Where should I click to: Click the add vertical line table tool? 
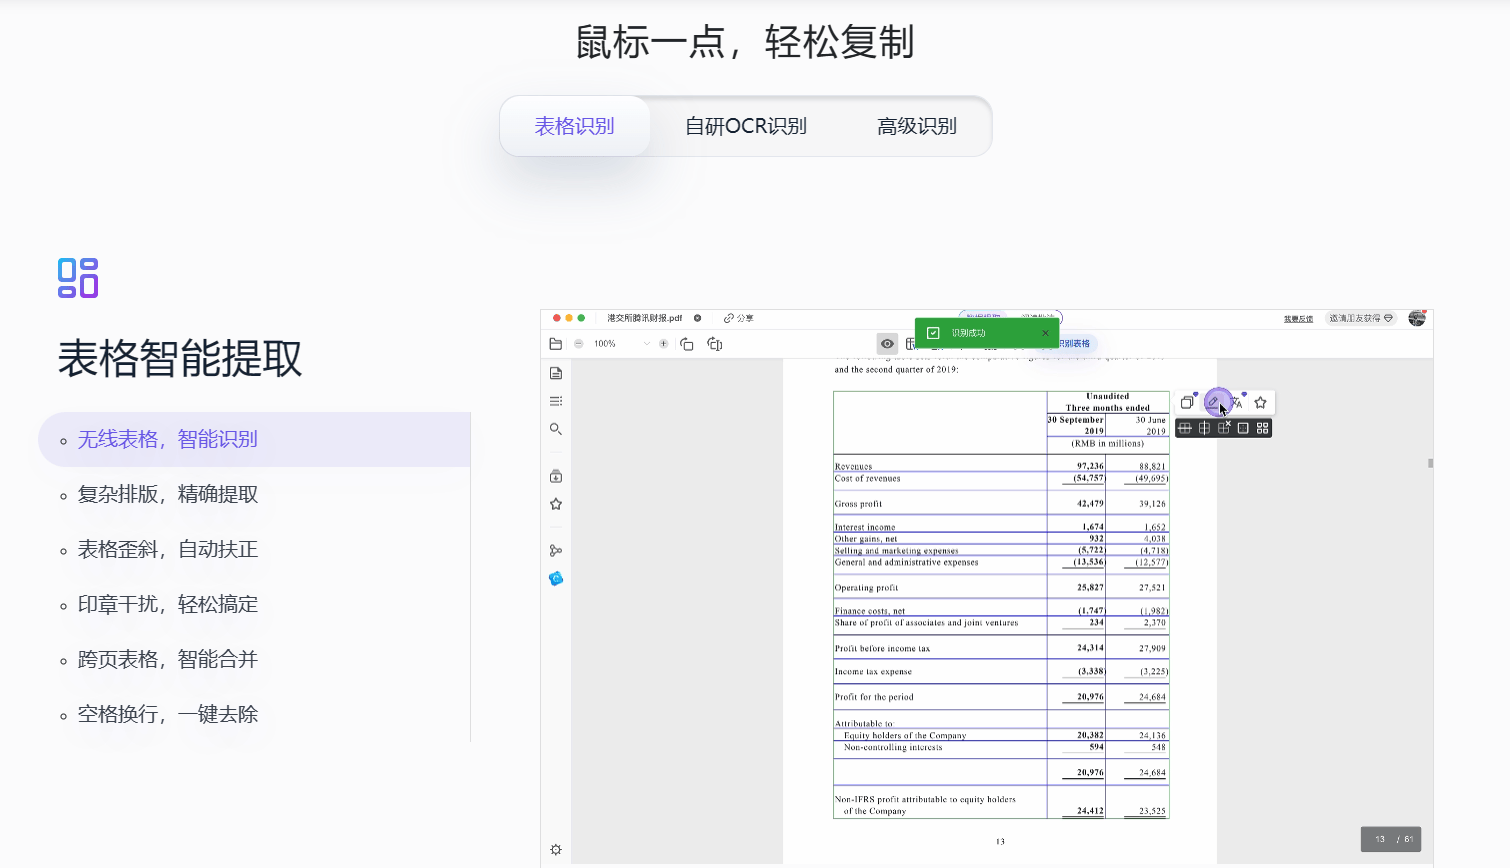click(x=1204, y=428)
